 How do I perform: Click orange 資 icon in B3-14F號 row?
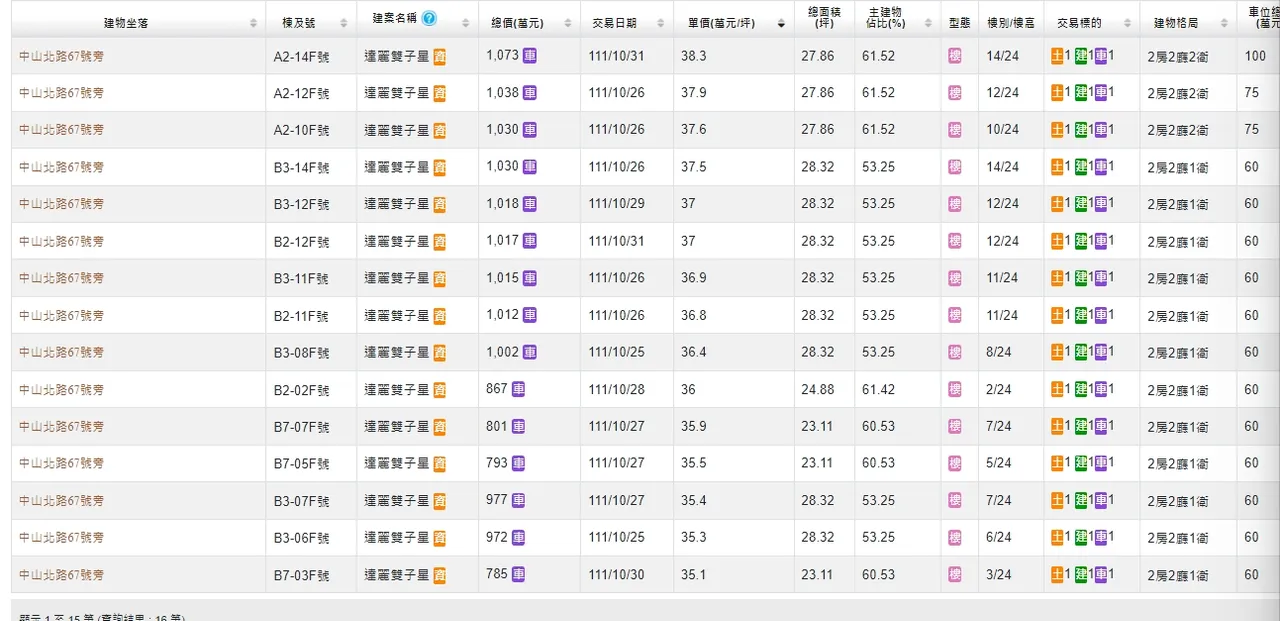(x=440, y=167)
